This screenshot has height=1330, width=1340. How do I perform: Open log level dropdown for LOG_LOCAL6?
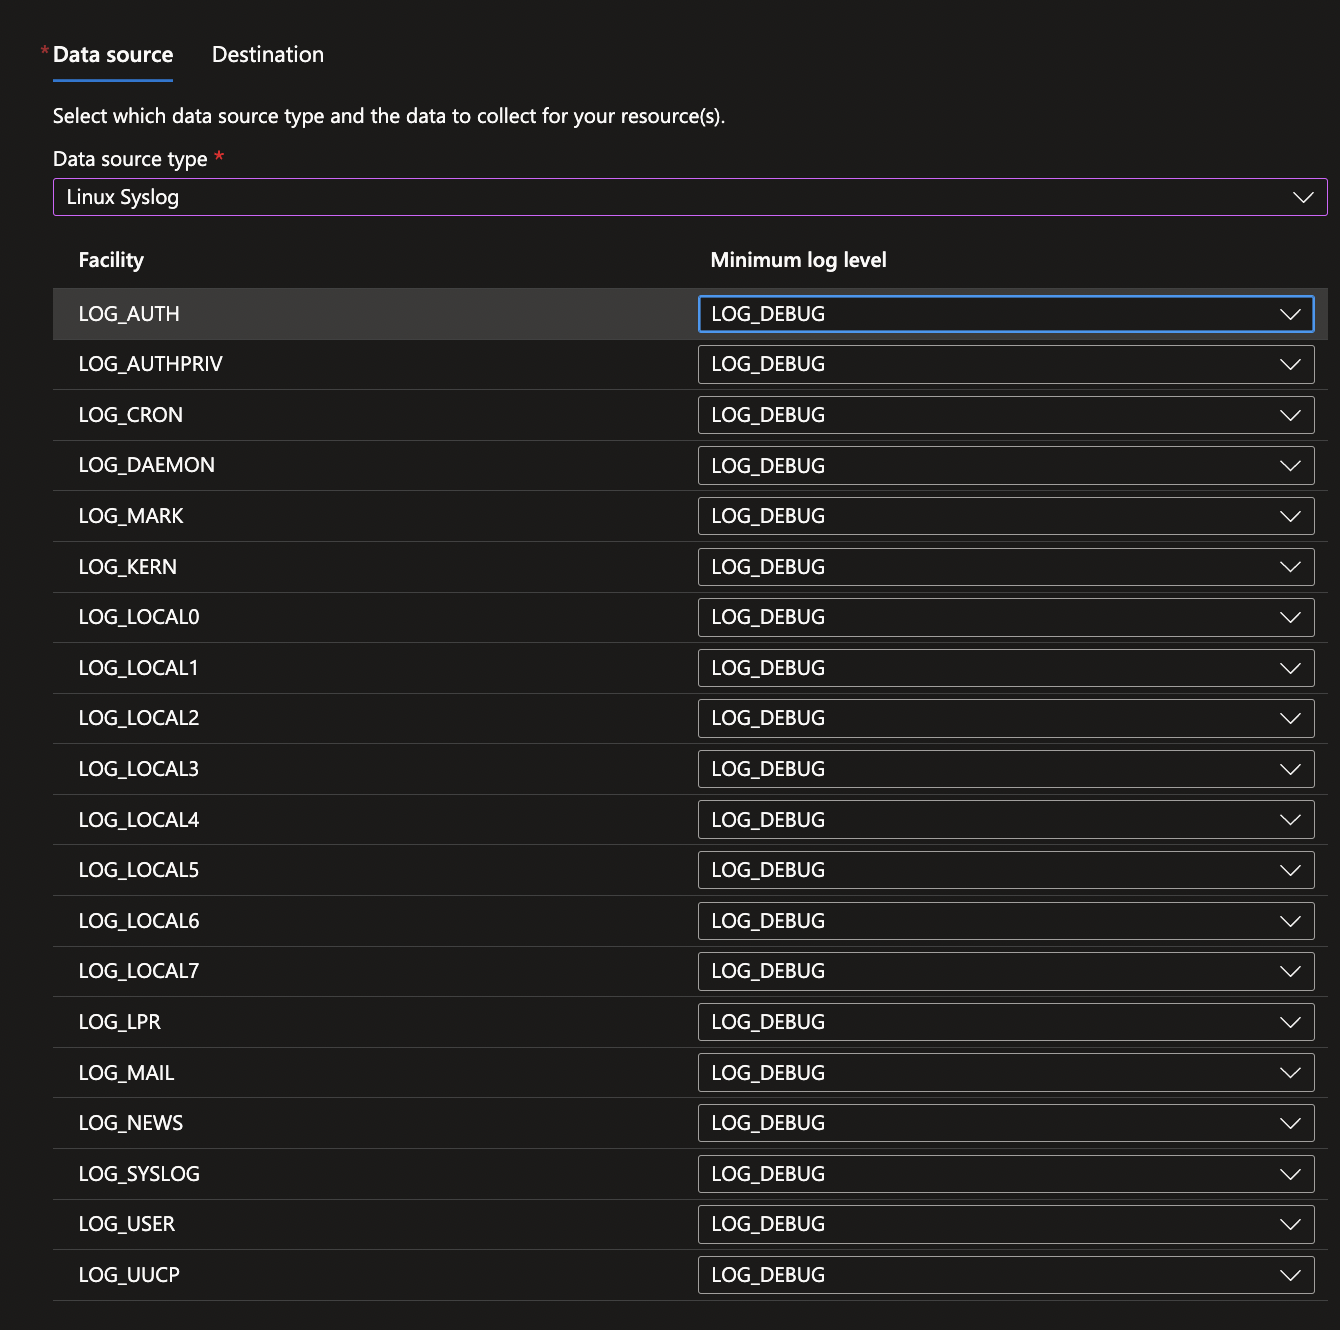[1006, 921]
